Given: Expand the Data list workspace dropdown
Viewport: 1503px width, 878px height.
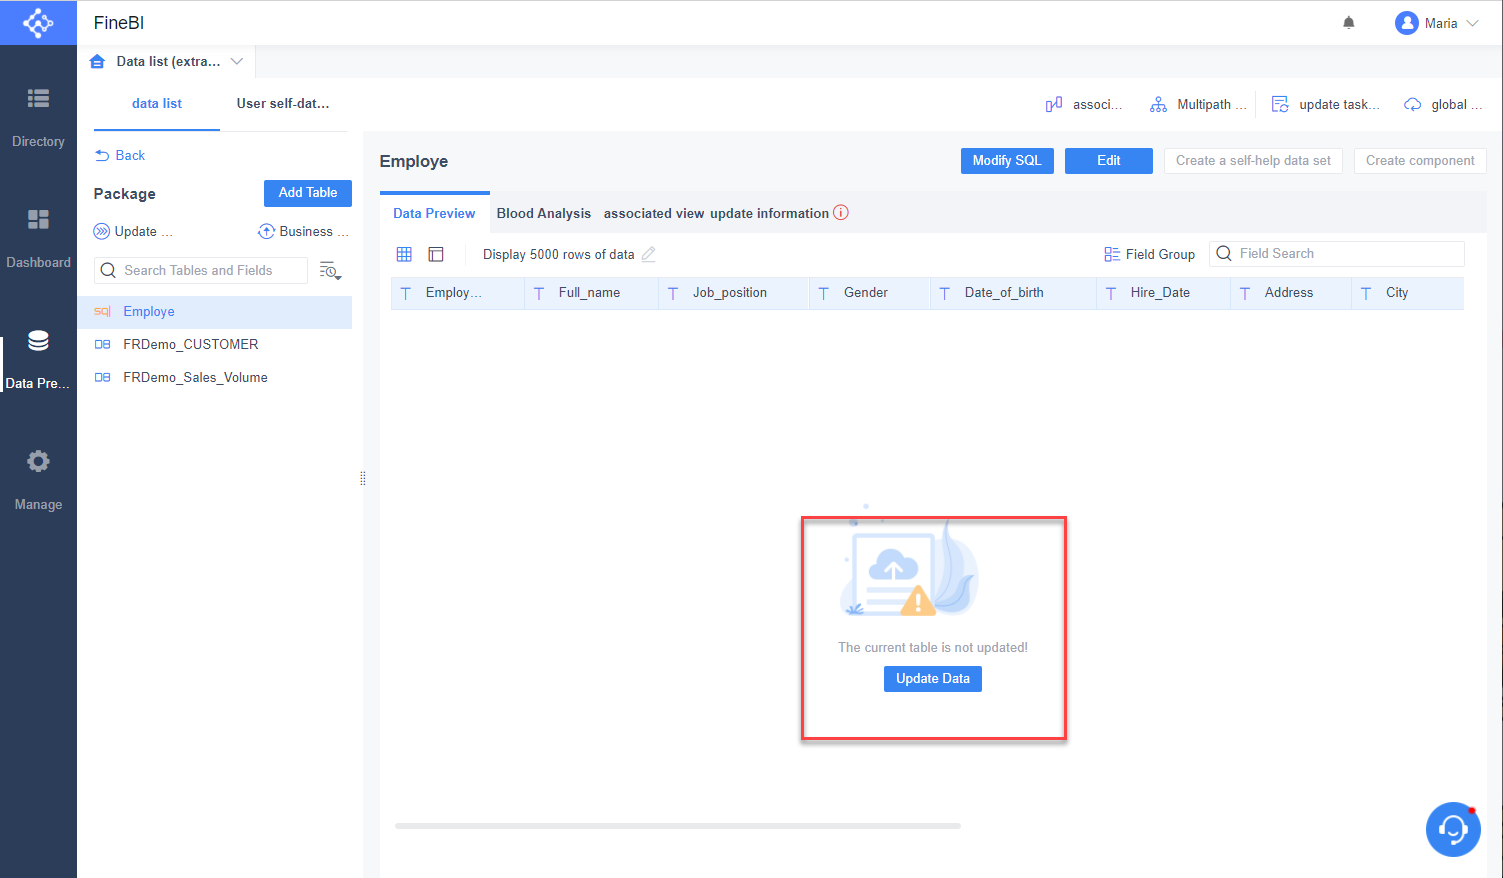Looking at the screenshot, I should tap(237, 61).
